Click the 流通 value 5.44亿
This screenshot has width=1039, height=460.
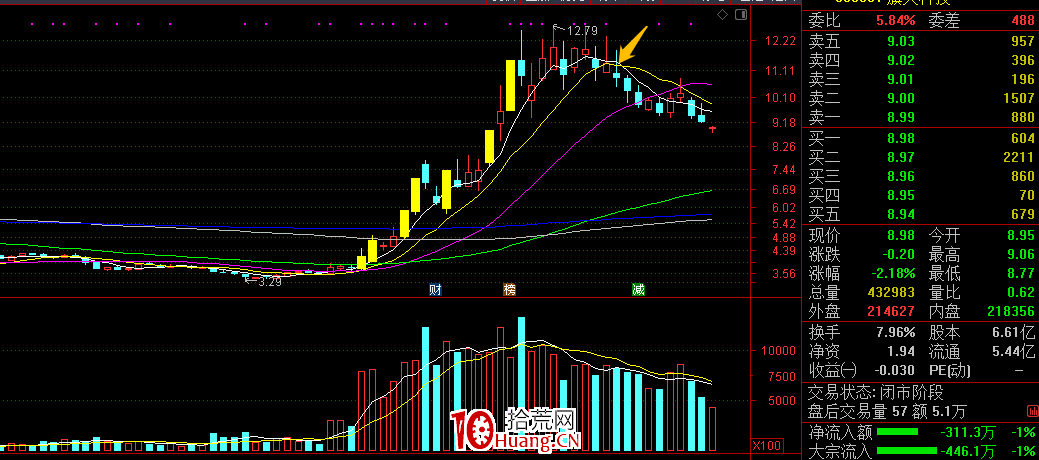pos(1014,351)
